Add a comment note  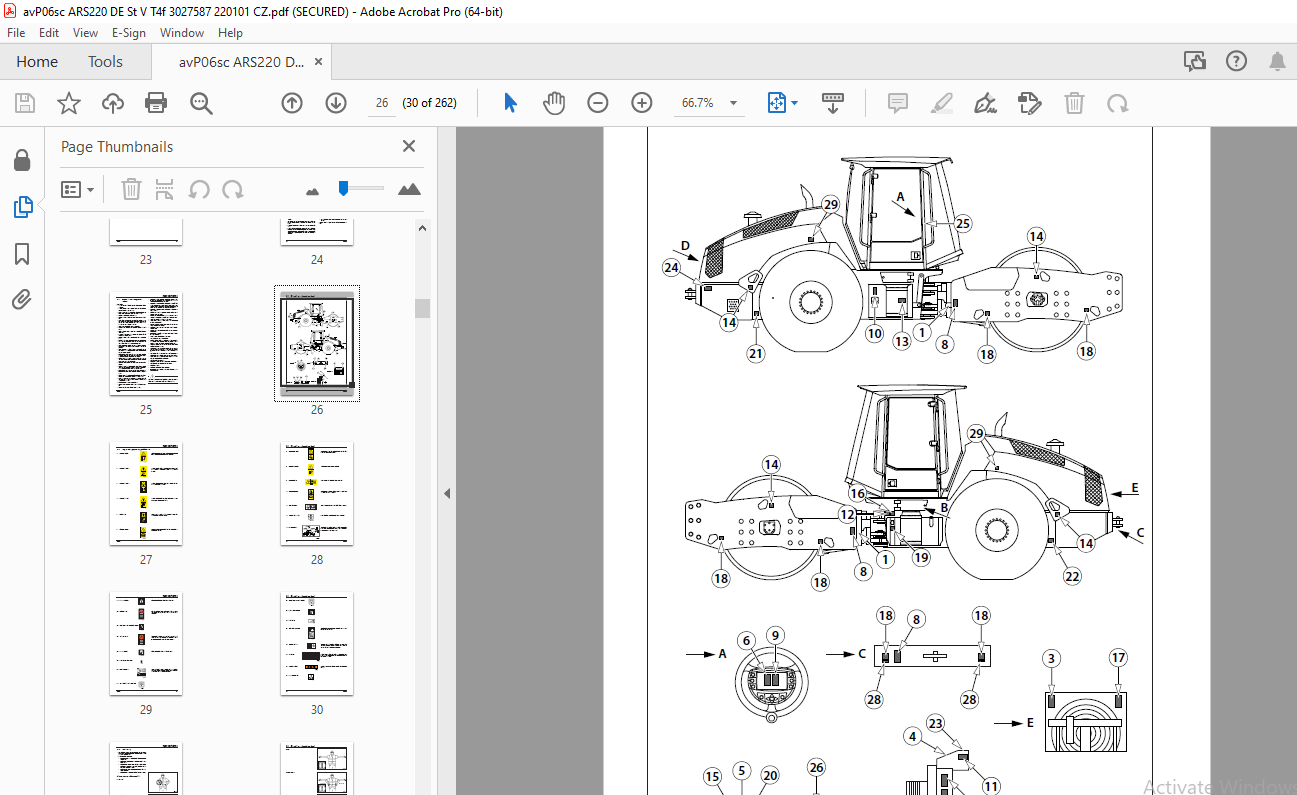click(x=897, y=103)
